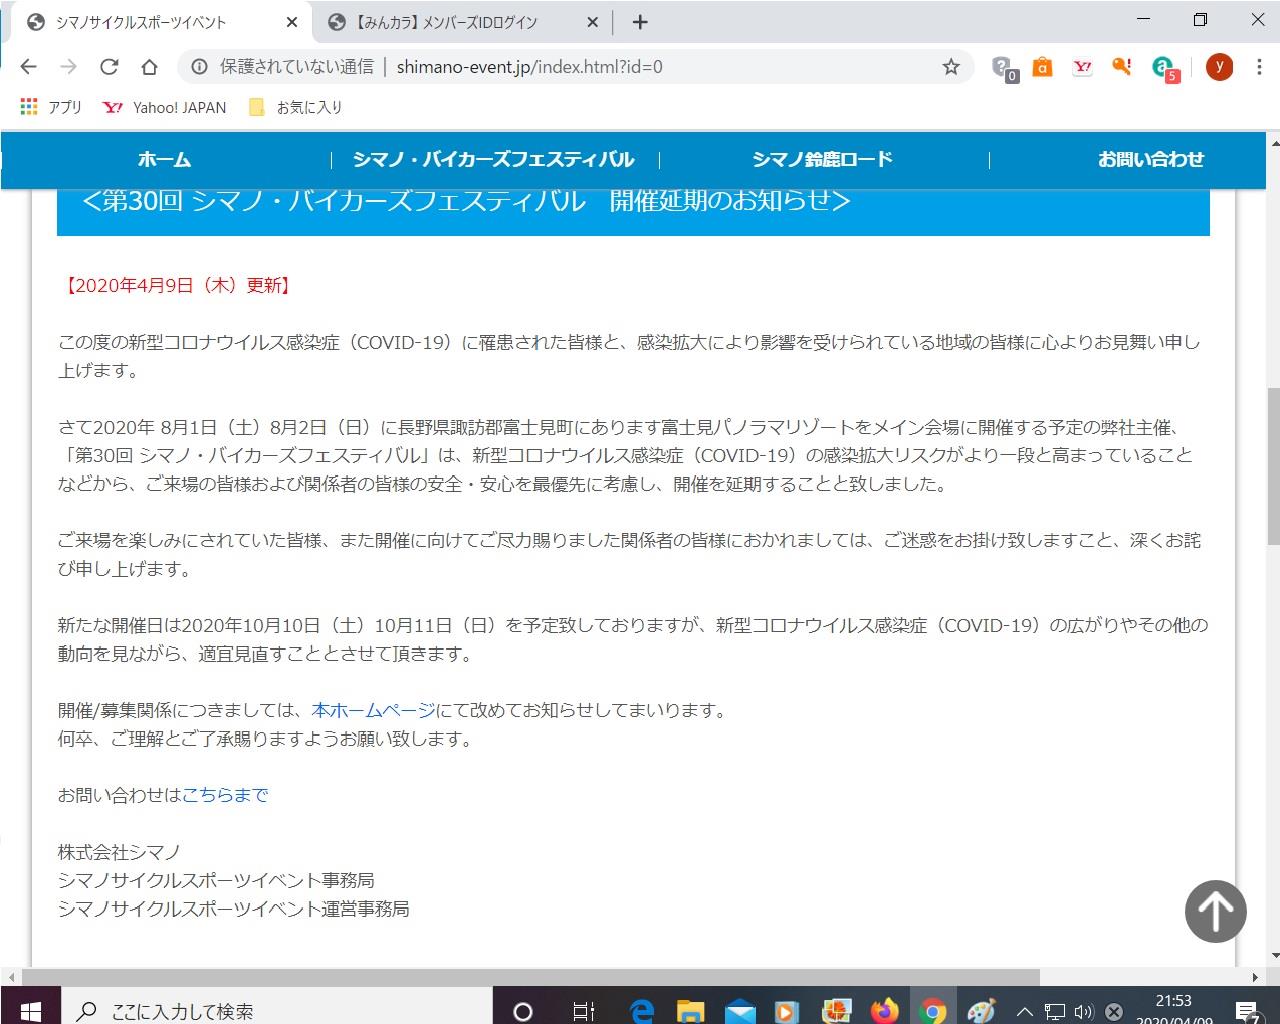Reload the current page
Viewport: 1280px width, 1024px height.
[109, 67]
